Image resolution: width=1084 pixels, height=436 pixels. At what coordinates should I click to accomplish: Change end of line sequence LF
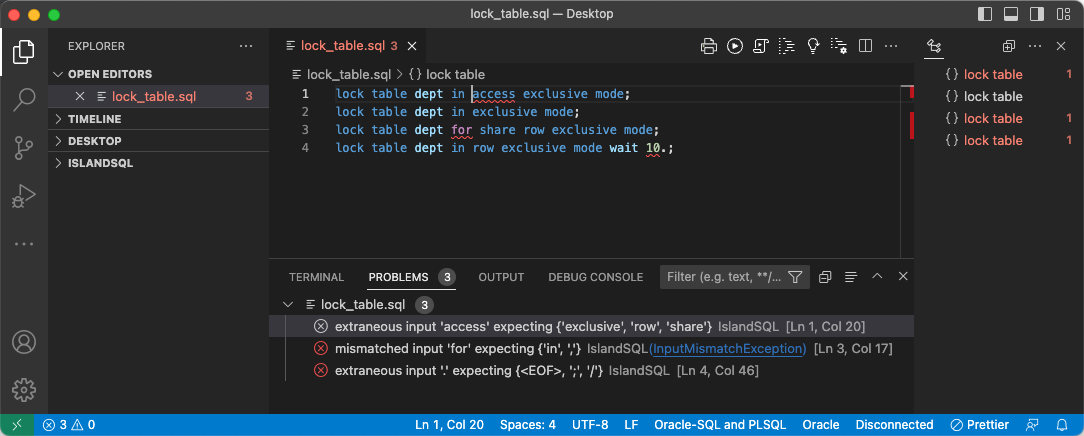tap(631, 425)
